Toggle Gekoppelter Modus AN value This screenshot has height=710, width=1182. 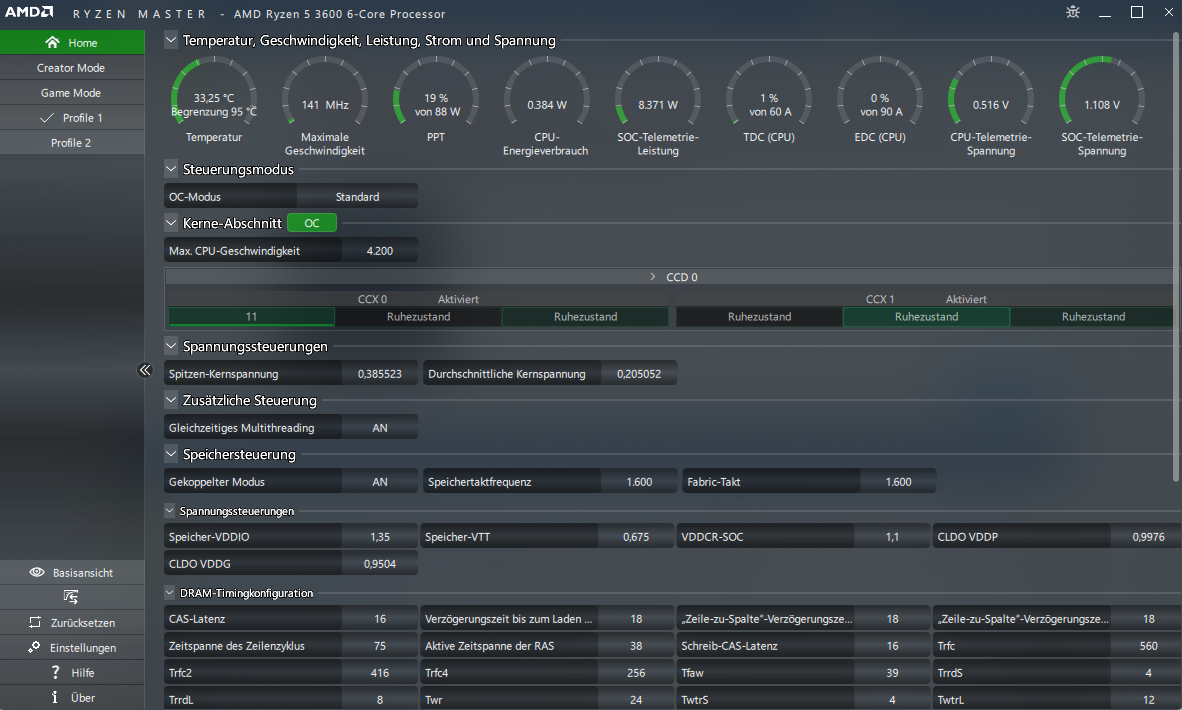[380, 482]
